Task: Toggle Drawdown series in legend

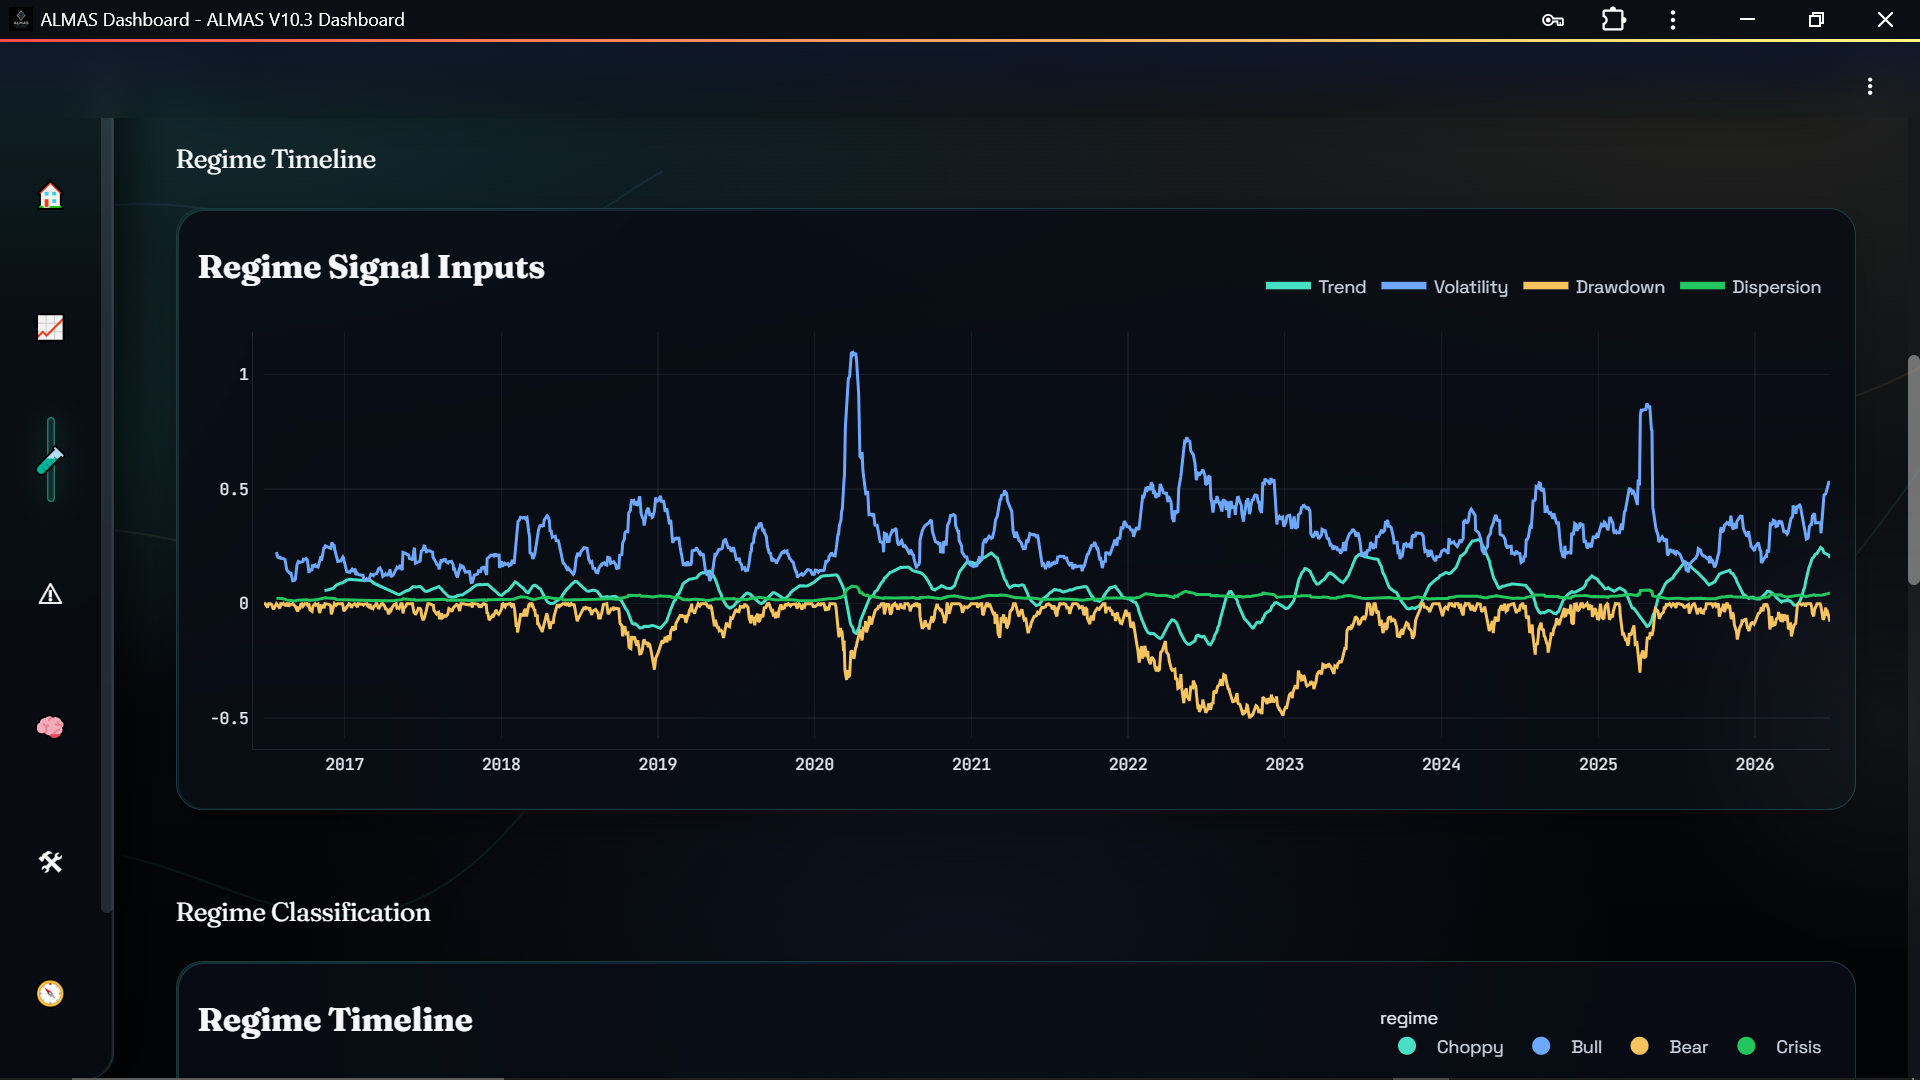Action: [1594, 287]
